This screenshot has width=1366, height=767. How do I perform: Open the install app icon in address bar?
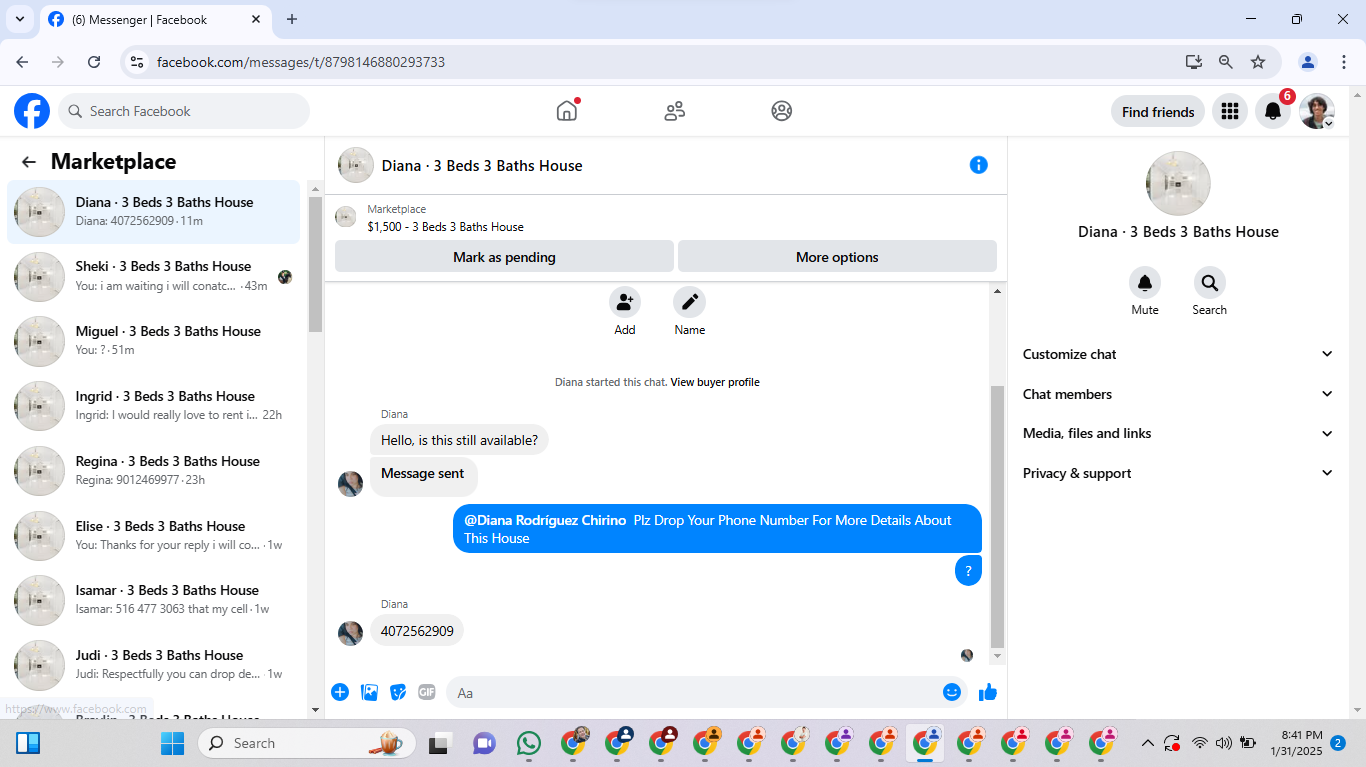click(1194, 62)
